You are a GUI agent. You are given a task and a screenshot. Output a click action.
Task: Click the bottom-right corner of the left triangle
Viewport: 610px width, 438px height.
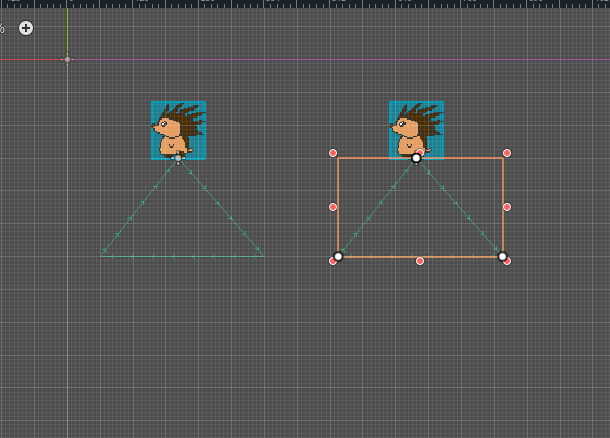coord(264,256)
